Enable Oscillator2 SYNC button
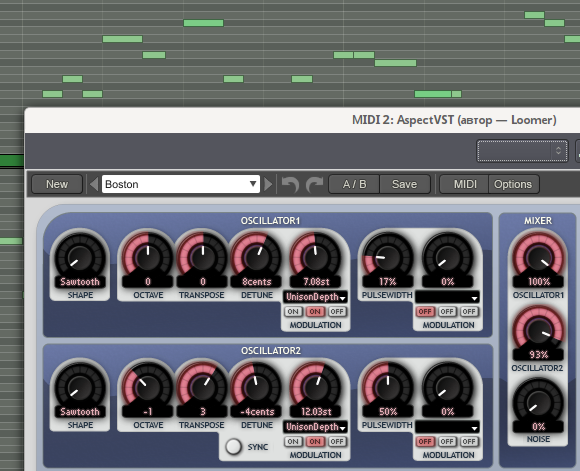The image size is (580, 471). (233, 446)
